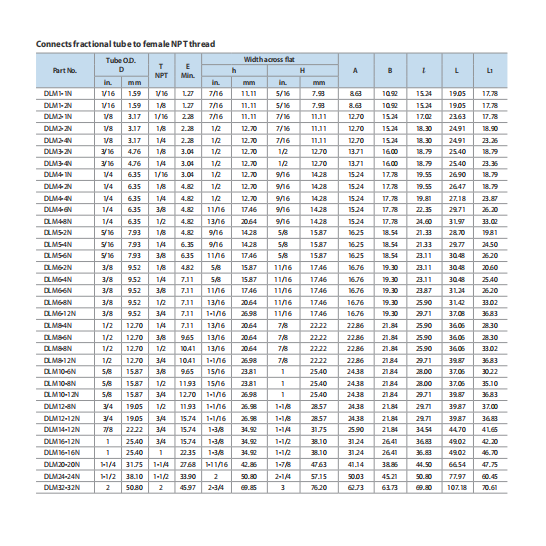Click the table title about female NPT thread
The width and height of the screenshot is (546, 546).
click(125, 44)
